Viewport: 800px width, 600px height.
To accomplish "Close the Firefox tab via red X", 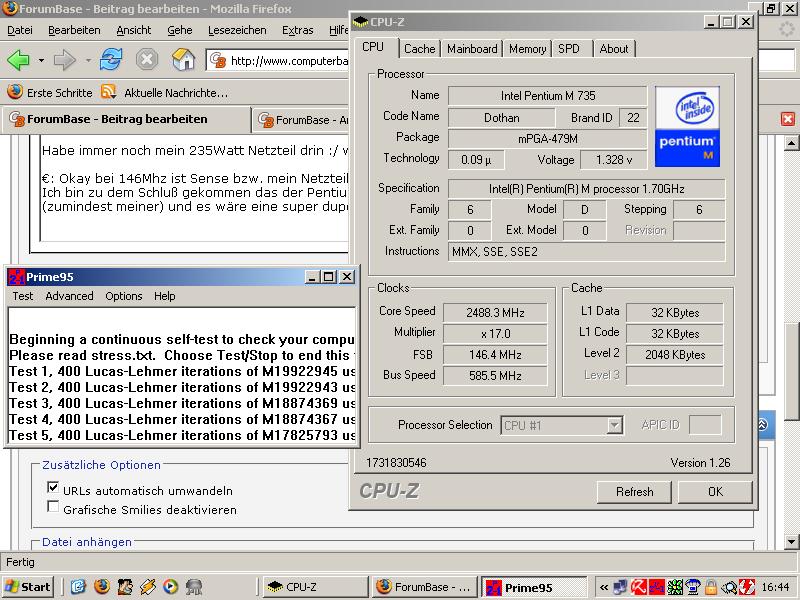I will tap(787, 119).
